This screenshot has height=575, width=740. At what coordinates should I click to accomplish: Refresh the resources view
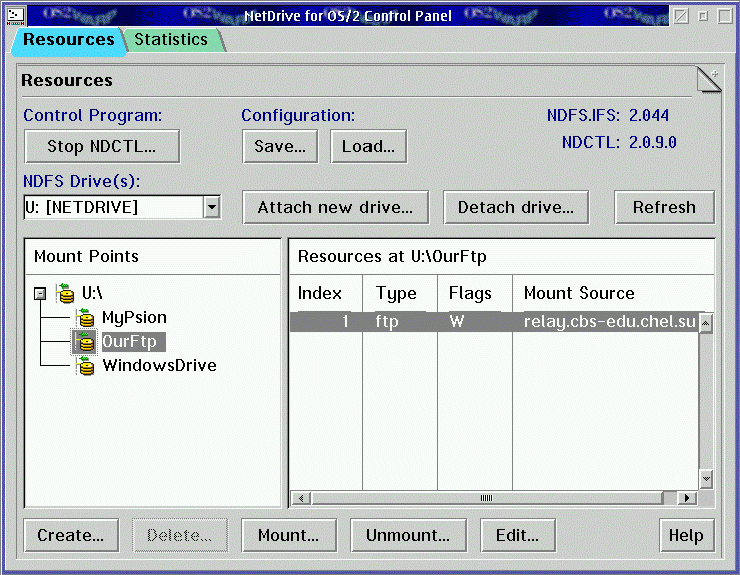(x=664, y=207)
